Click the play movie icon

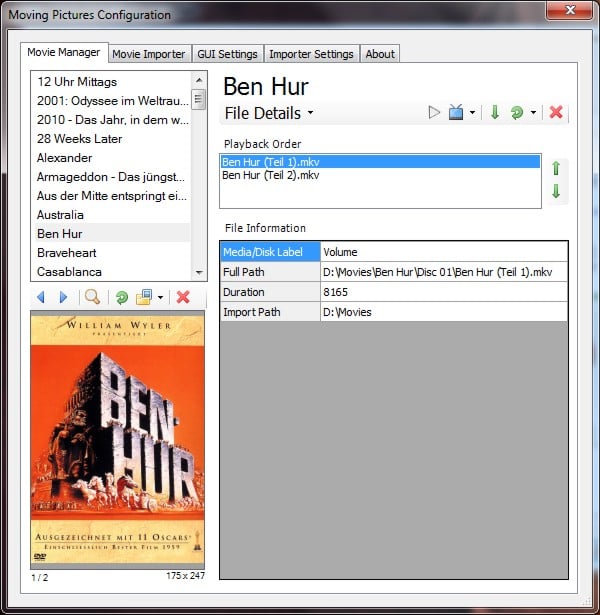[x=434, y=113]
